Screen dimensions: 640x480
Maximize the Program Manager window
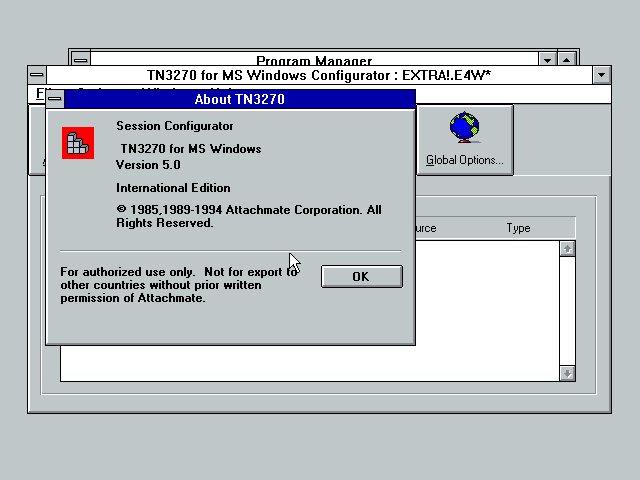(567, 60)
